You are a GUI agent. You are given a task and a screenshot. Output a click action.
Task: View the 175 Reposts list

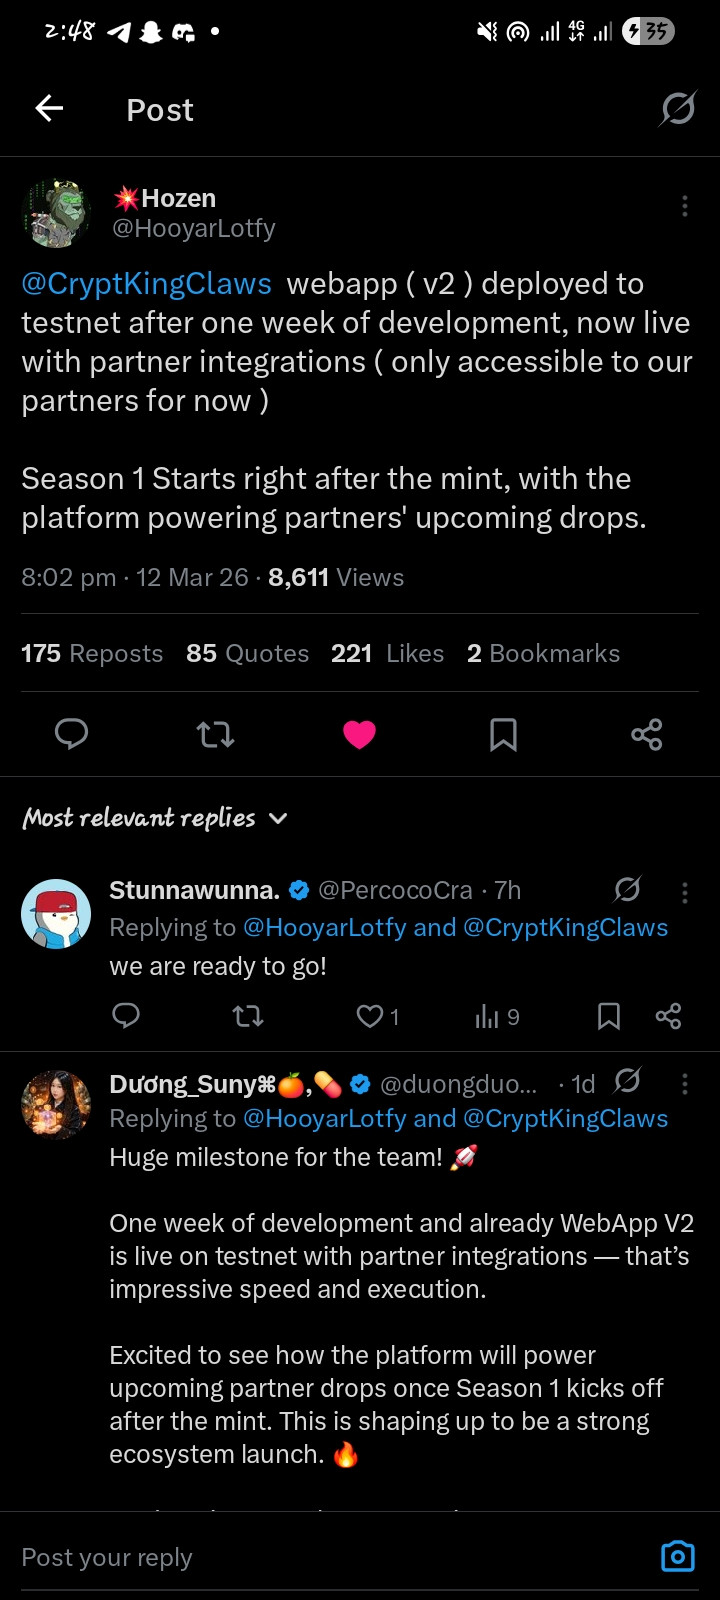(x=92, y=653)
